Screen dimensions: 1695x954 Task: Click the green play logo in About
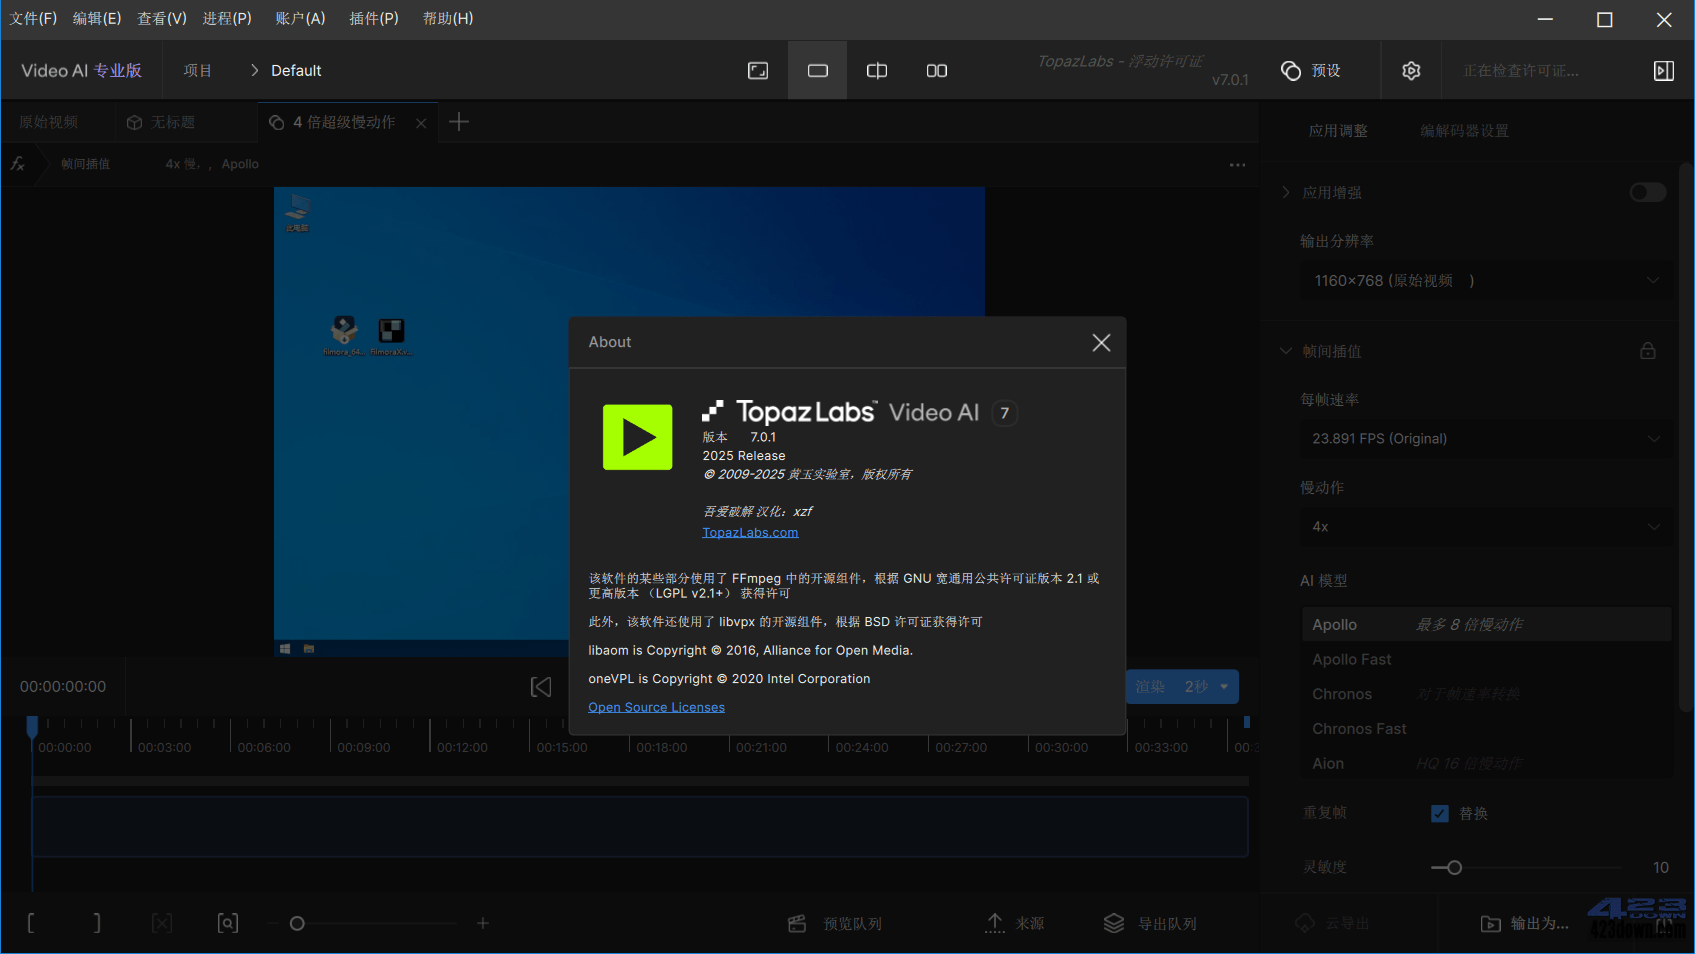[x=638, y=437]
